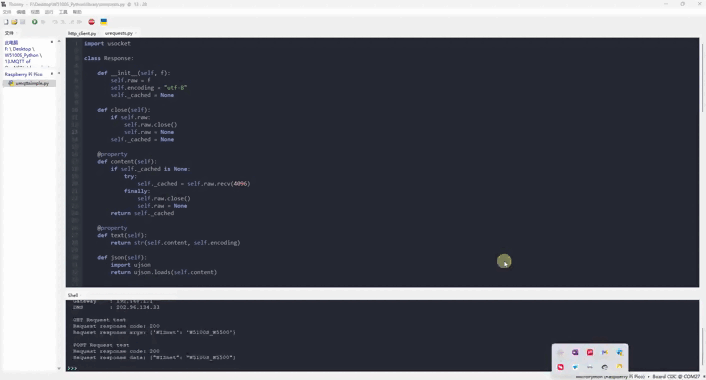
Task: Click the DNS 202.96.134.33 shell line
Action: 116,307
